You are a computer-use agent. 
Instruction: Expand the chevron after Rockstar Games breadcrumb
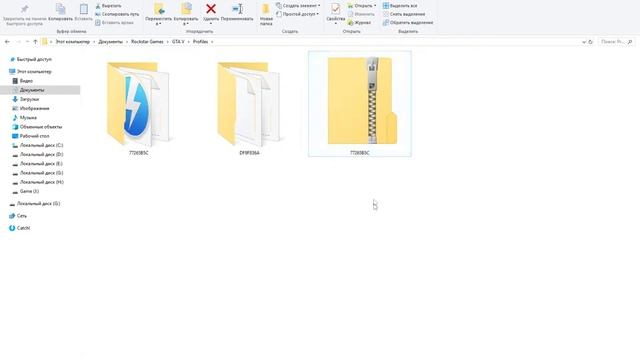click(167, 42)
